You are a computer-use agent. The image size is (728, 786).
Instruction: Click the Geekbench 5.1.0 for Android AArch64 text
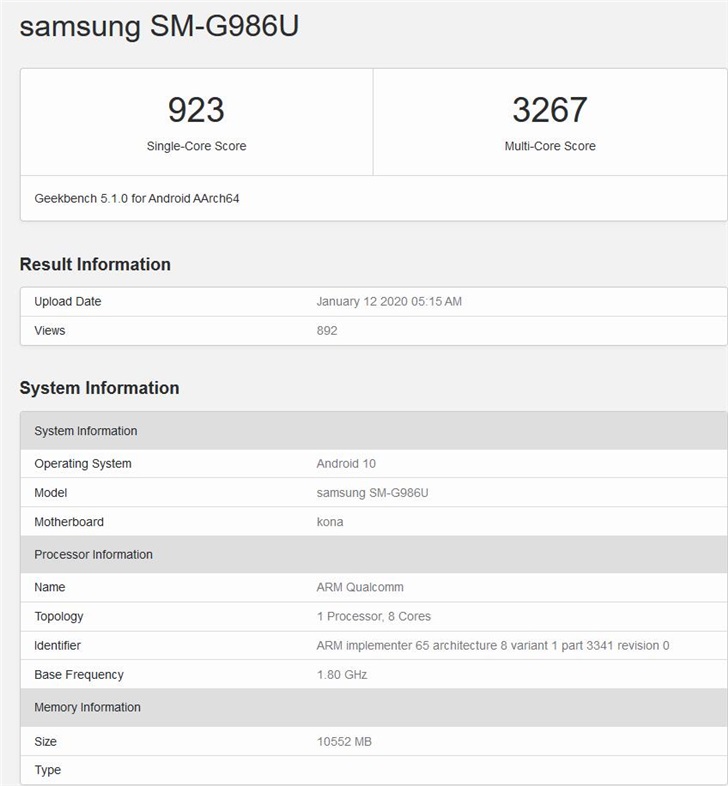pyautogui.click(x=137, y=198)
